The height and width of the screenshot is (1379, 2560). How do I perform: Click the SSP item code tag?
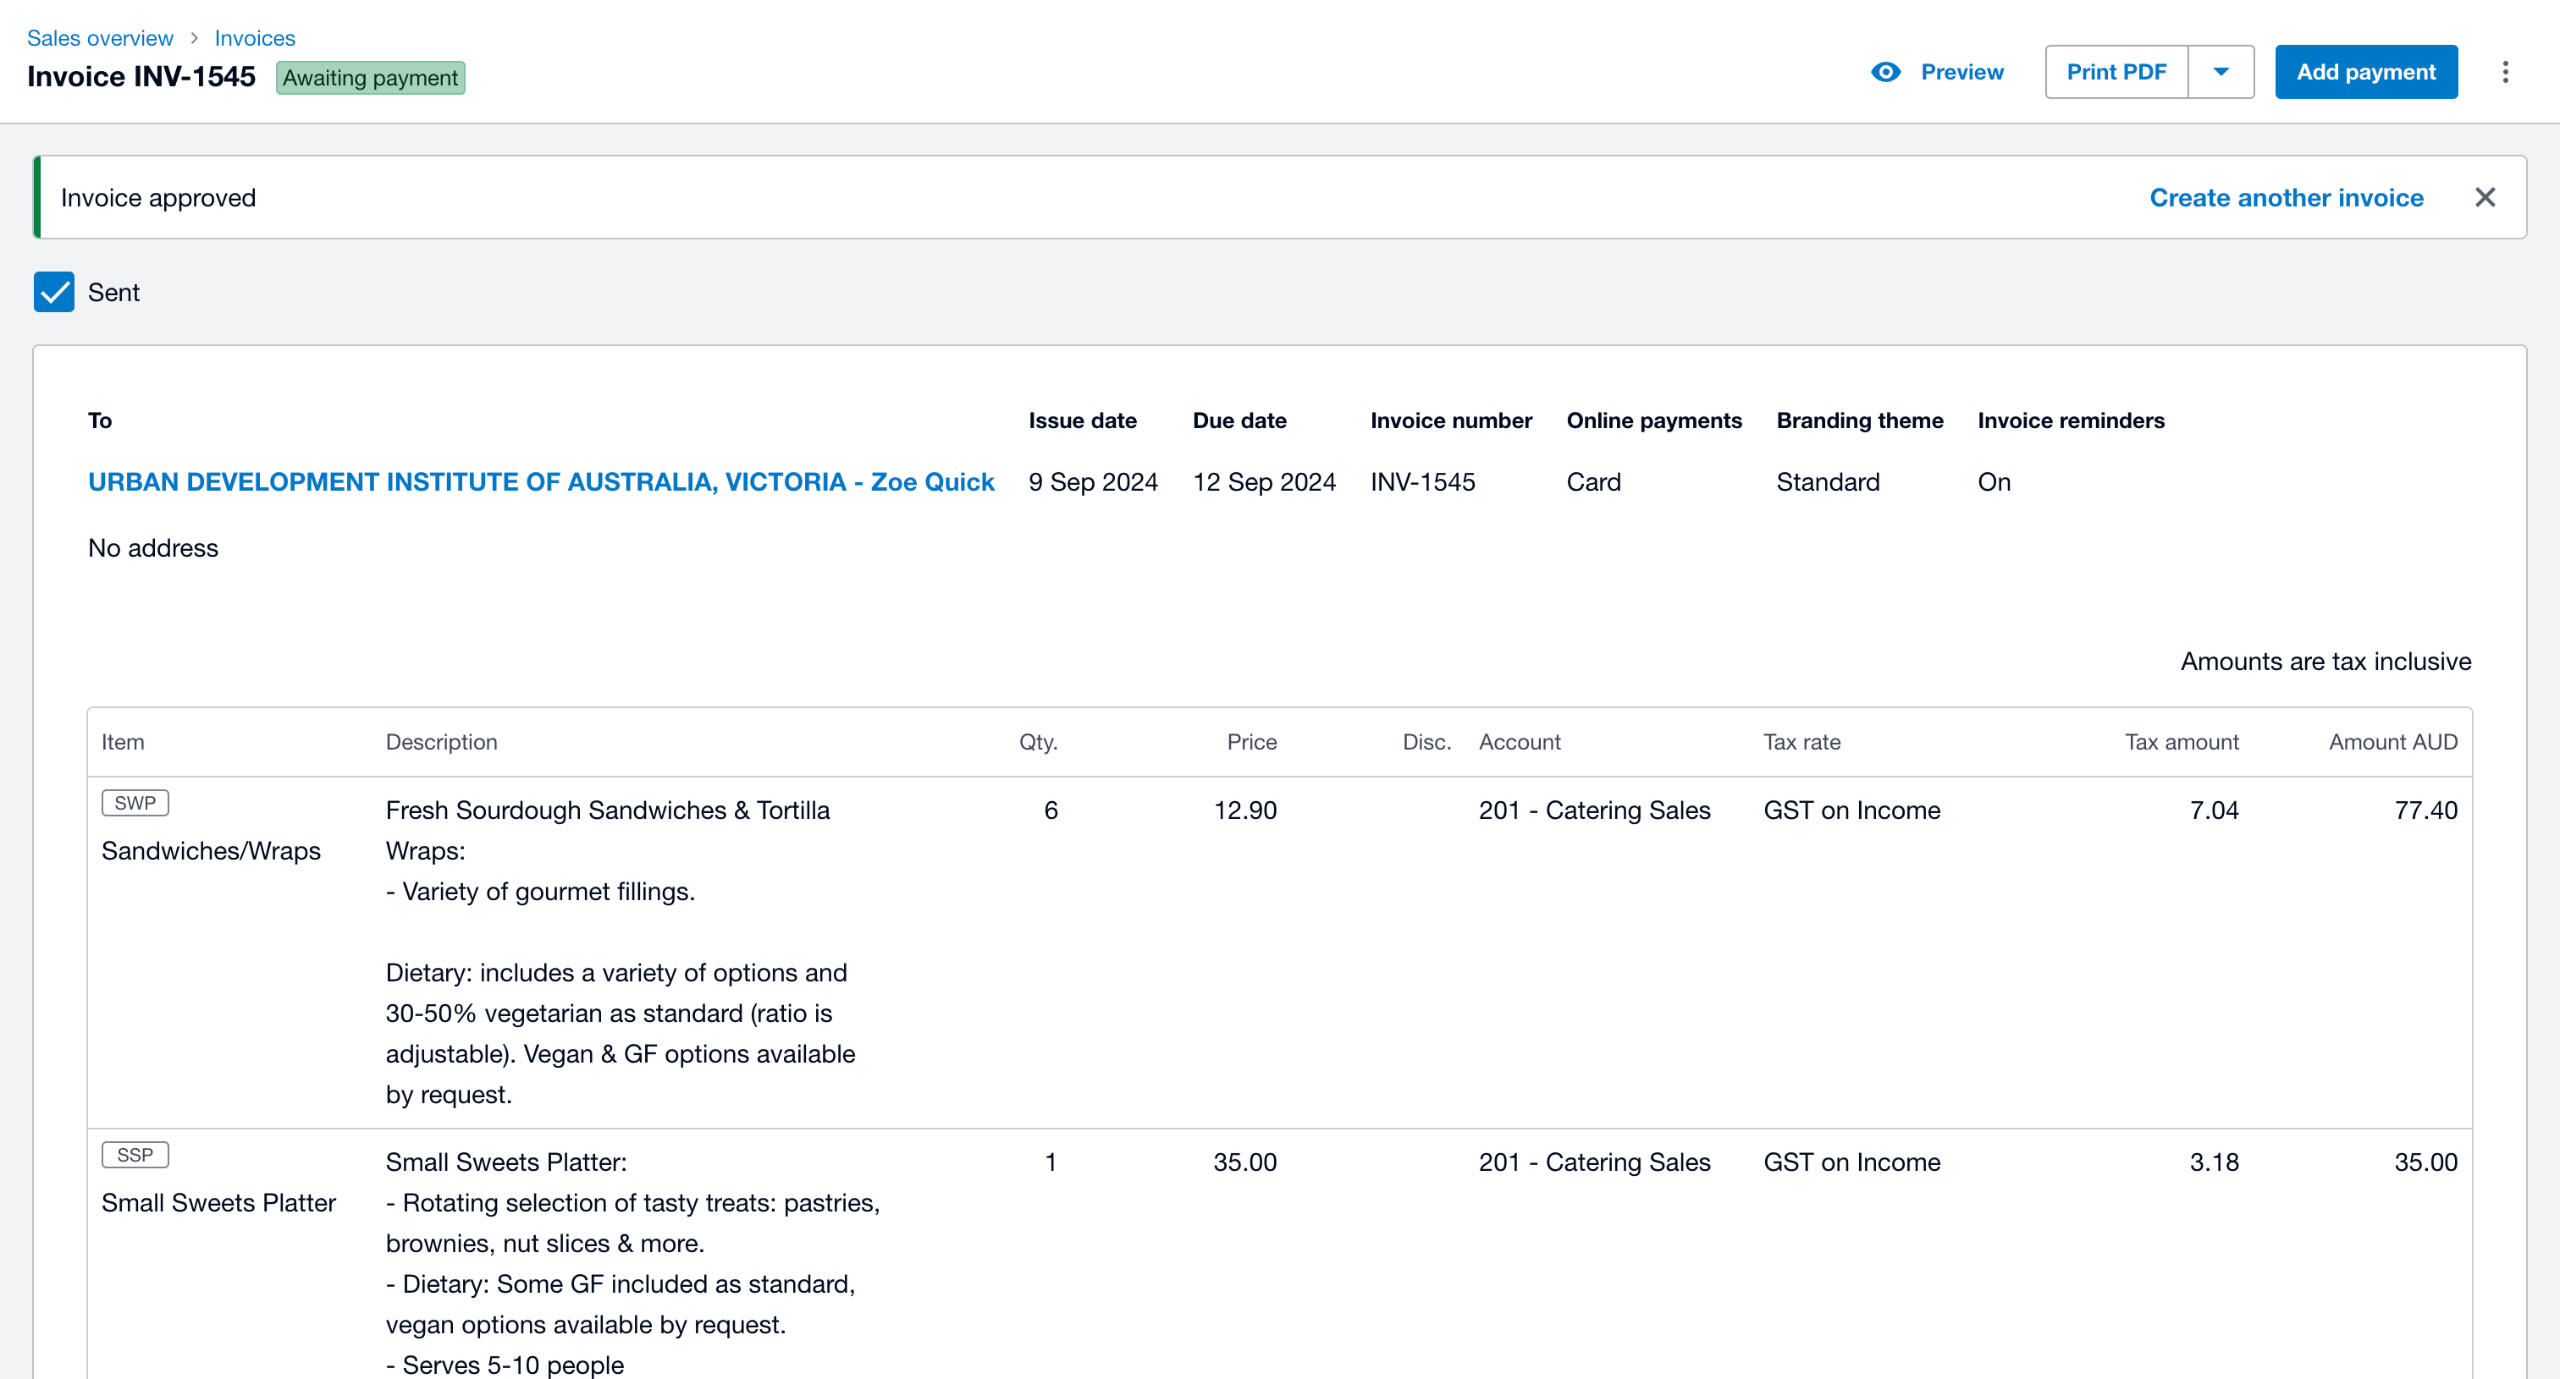(135, 1155)
